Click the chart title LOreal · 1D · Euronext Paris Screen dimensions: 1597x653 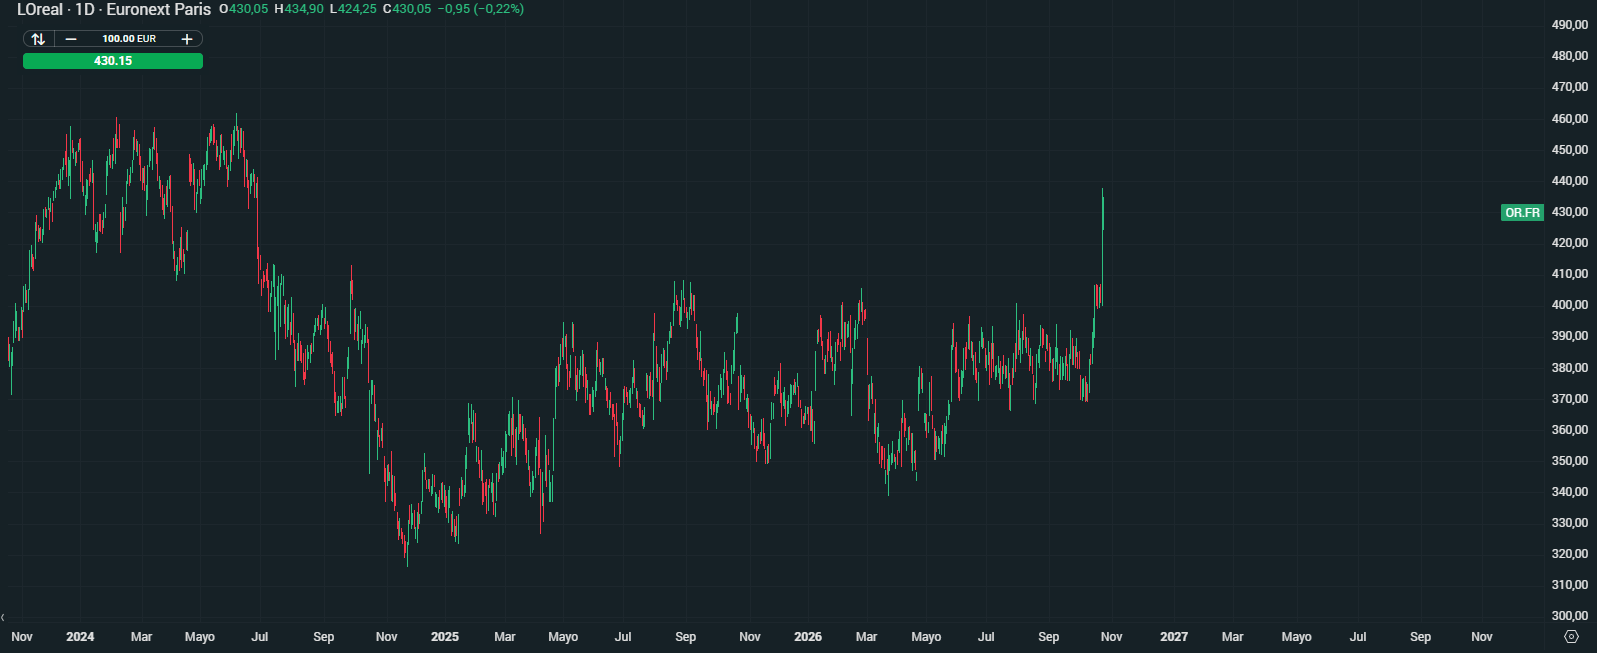pos(114,9)
